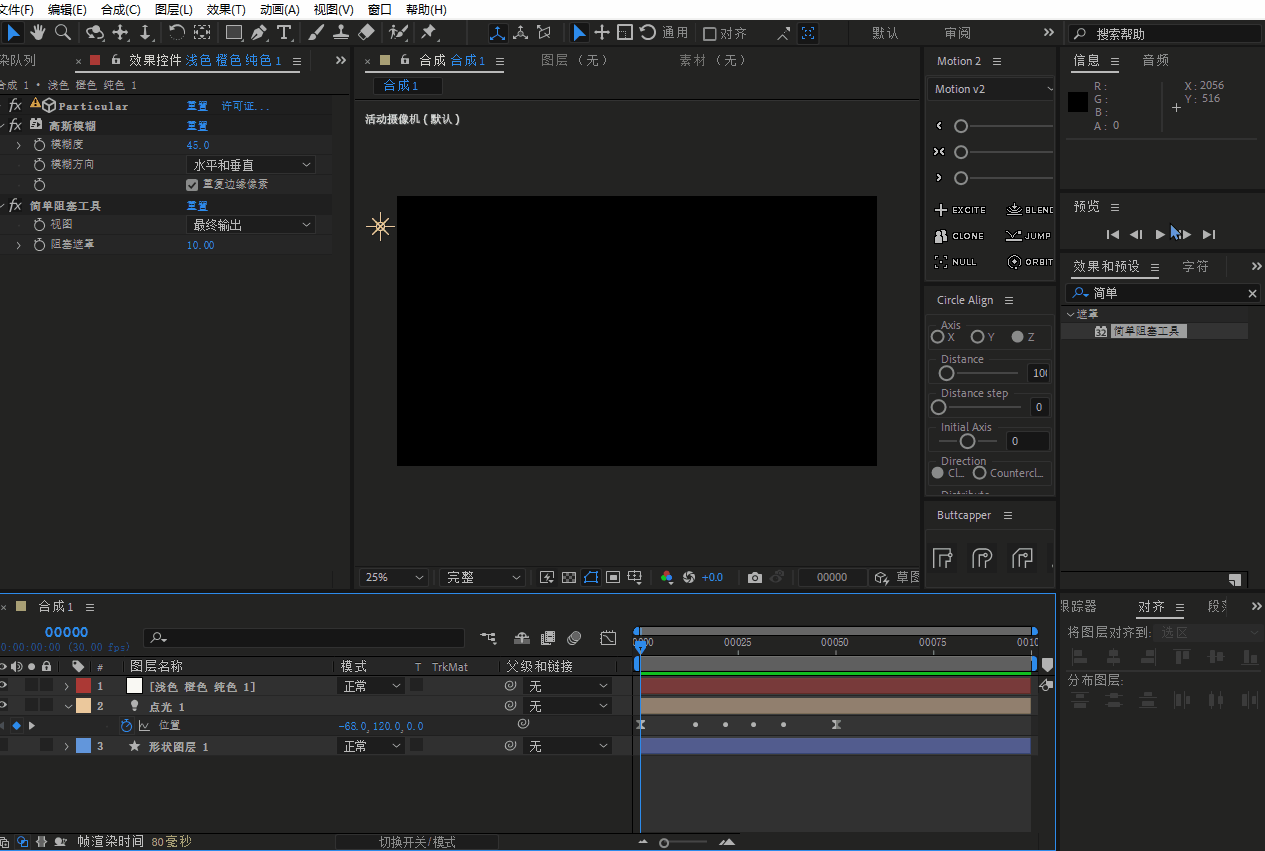The height and width of the screenshot is (851, 1265).
Task: Select the Brush tool
Action: click(316, 33)
